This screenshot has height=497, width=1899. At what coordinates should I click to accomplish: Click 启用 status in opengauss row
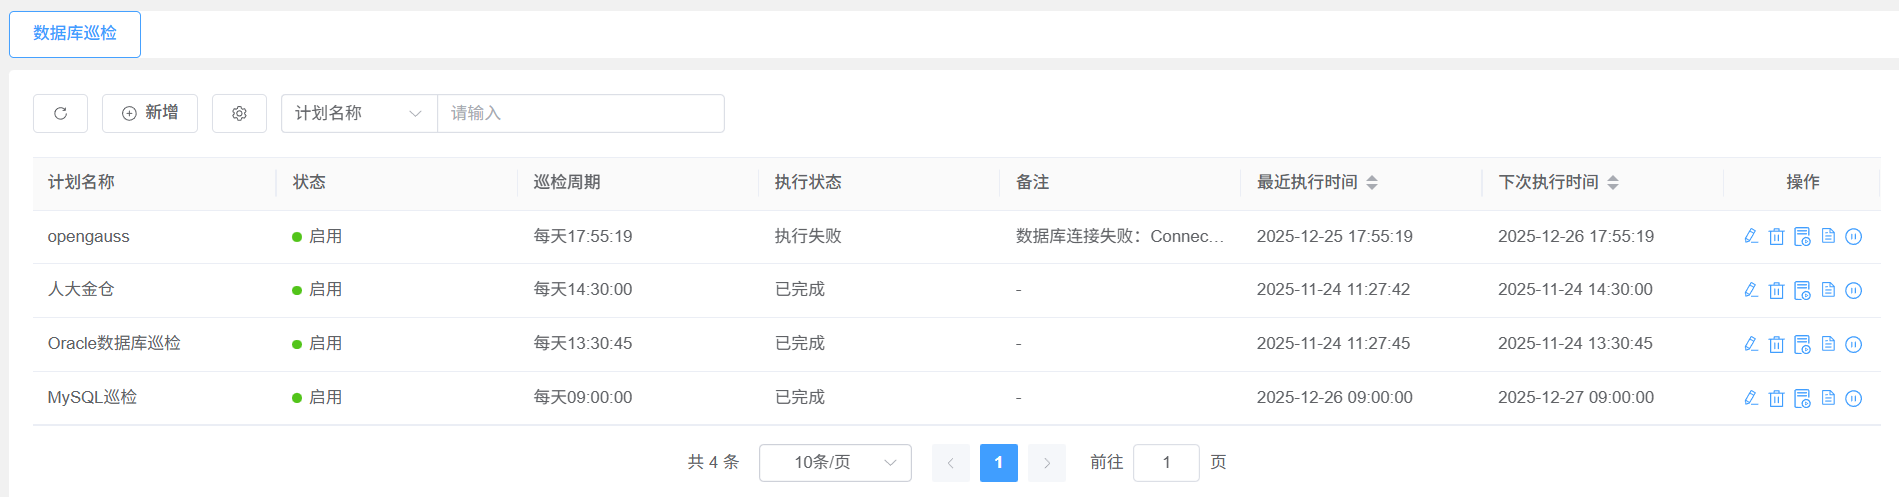[x=317, y=236]
